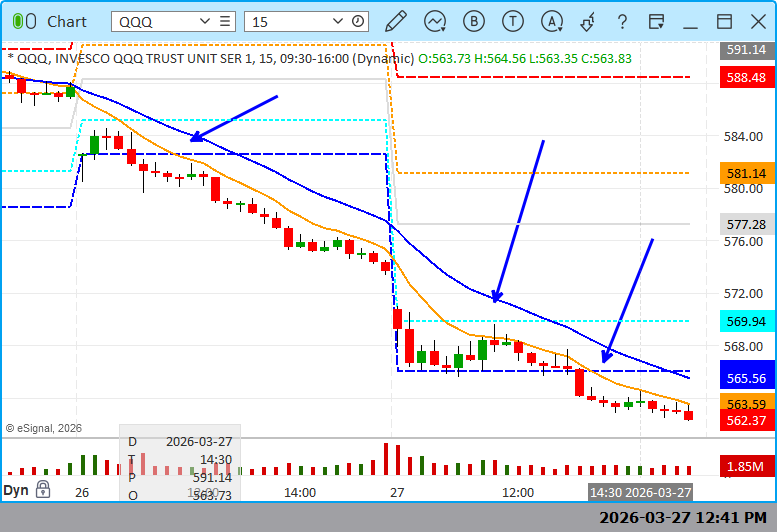
Task: Click the clock icon in the interval box
Action: [358, 21]
